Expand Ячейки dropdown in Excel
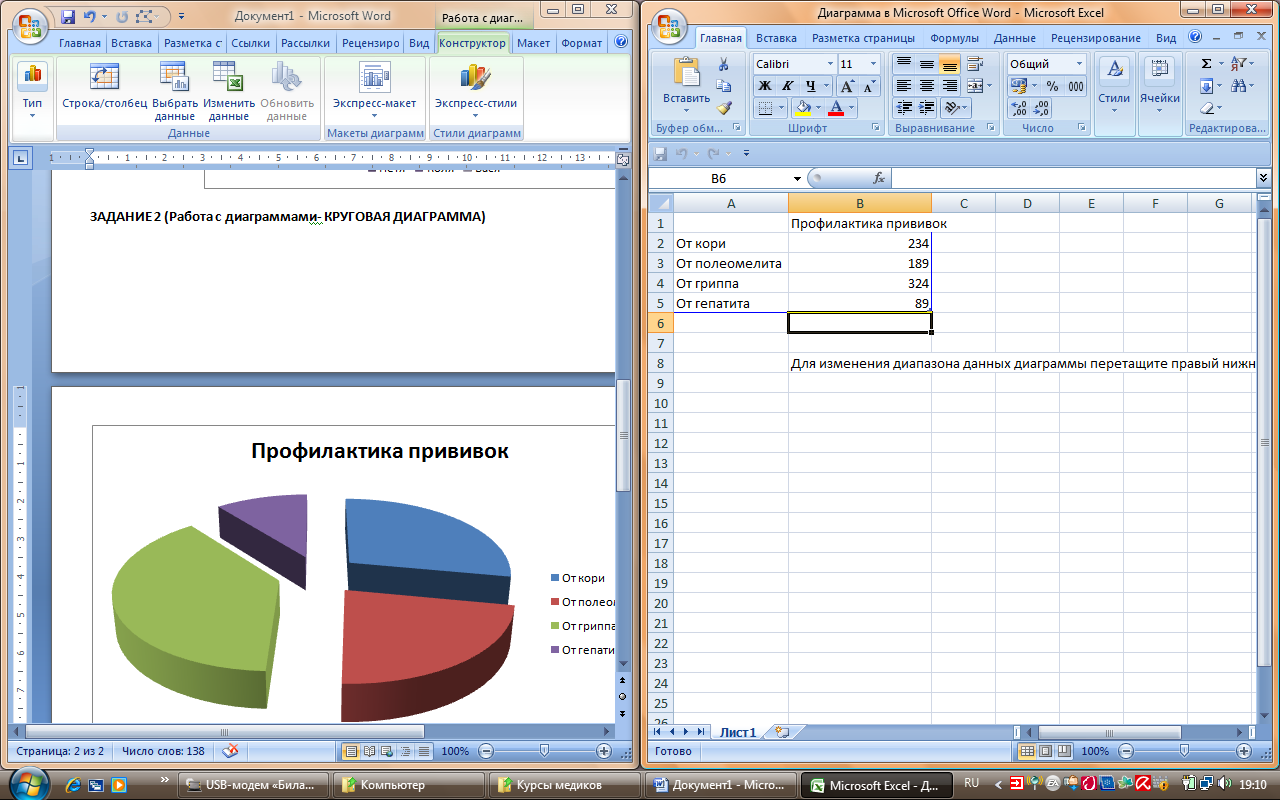The image size is (1280, 800). [1160, 112]
